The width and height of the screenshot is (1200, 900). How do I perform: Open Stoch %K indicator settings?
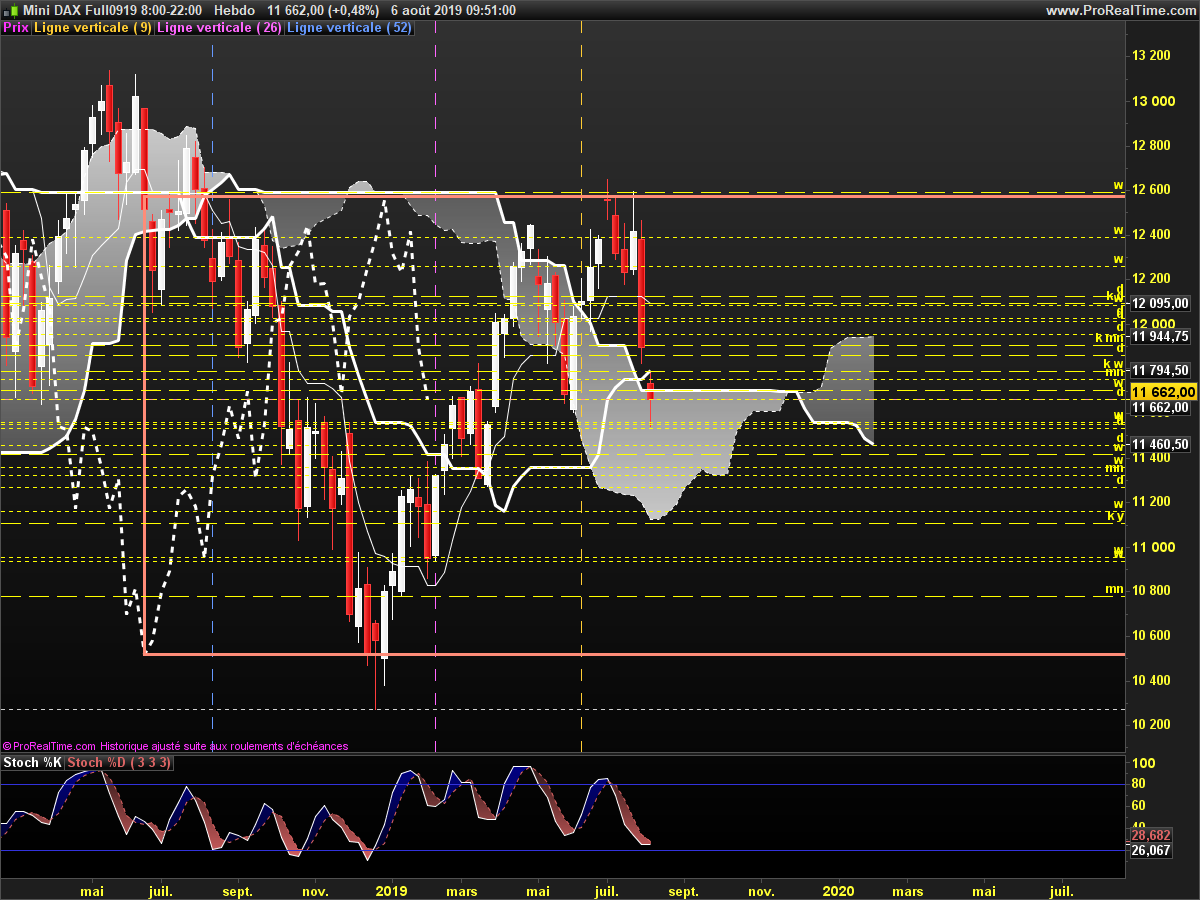pyautogui.click(x=33, y=763)
